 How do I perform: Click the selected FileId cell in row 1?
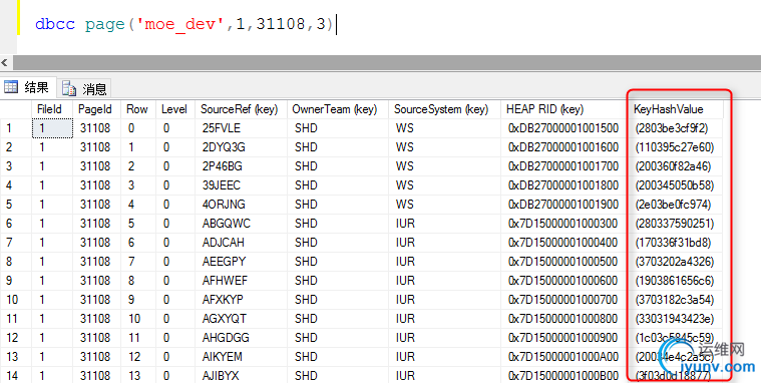click(52, 128)
